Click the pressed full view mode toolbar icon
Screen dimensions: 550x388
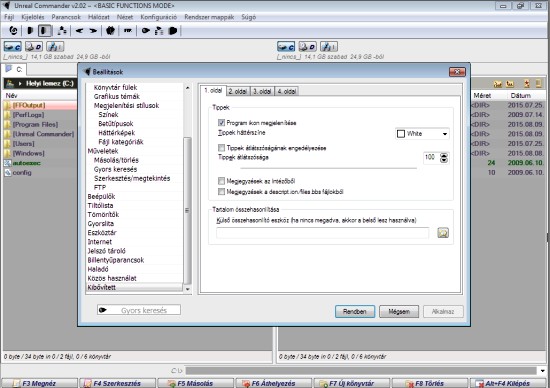coord(45,31)
